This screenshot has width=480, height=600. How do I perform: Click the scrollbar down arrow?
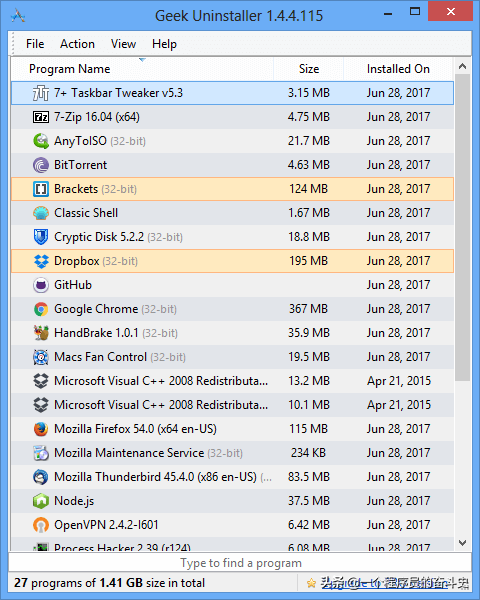pyautogui.click(x=462, y=543)
